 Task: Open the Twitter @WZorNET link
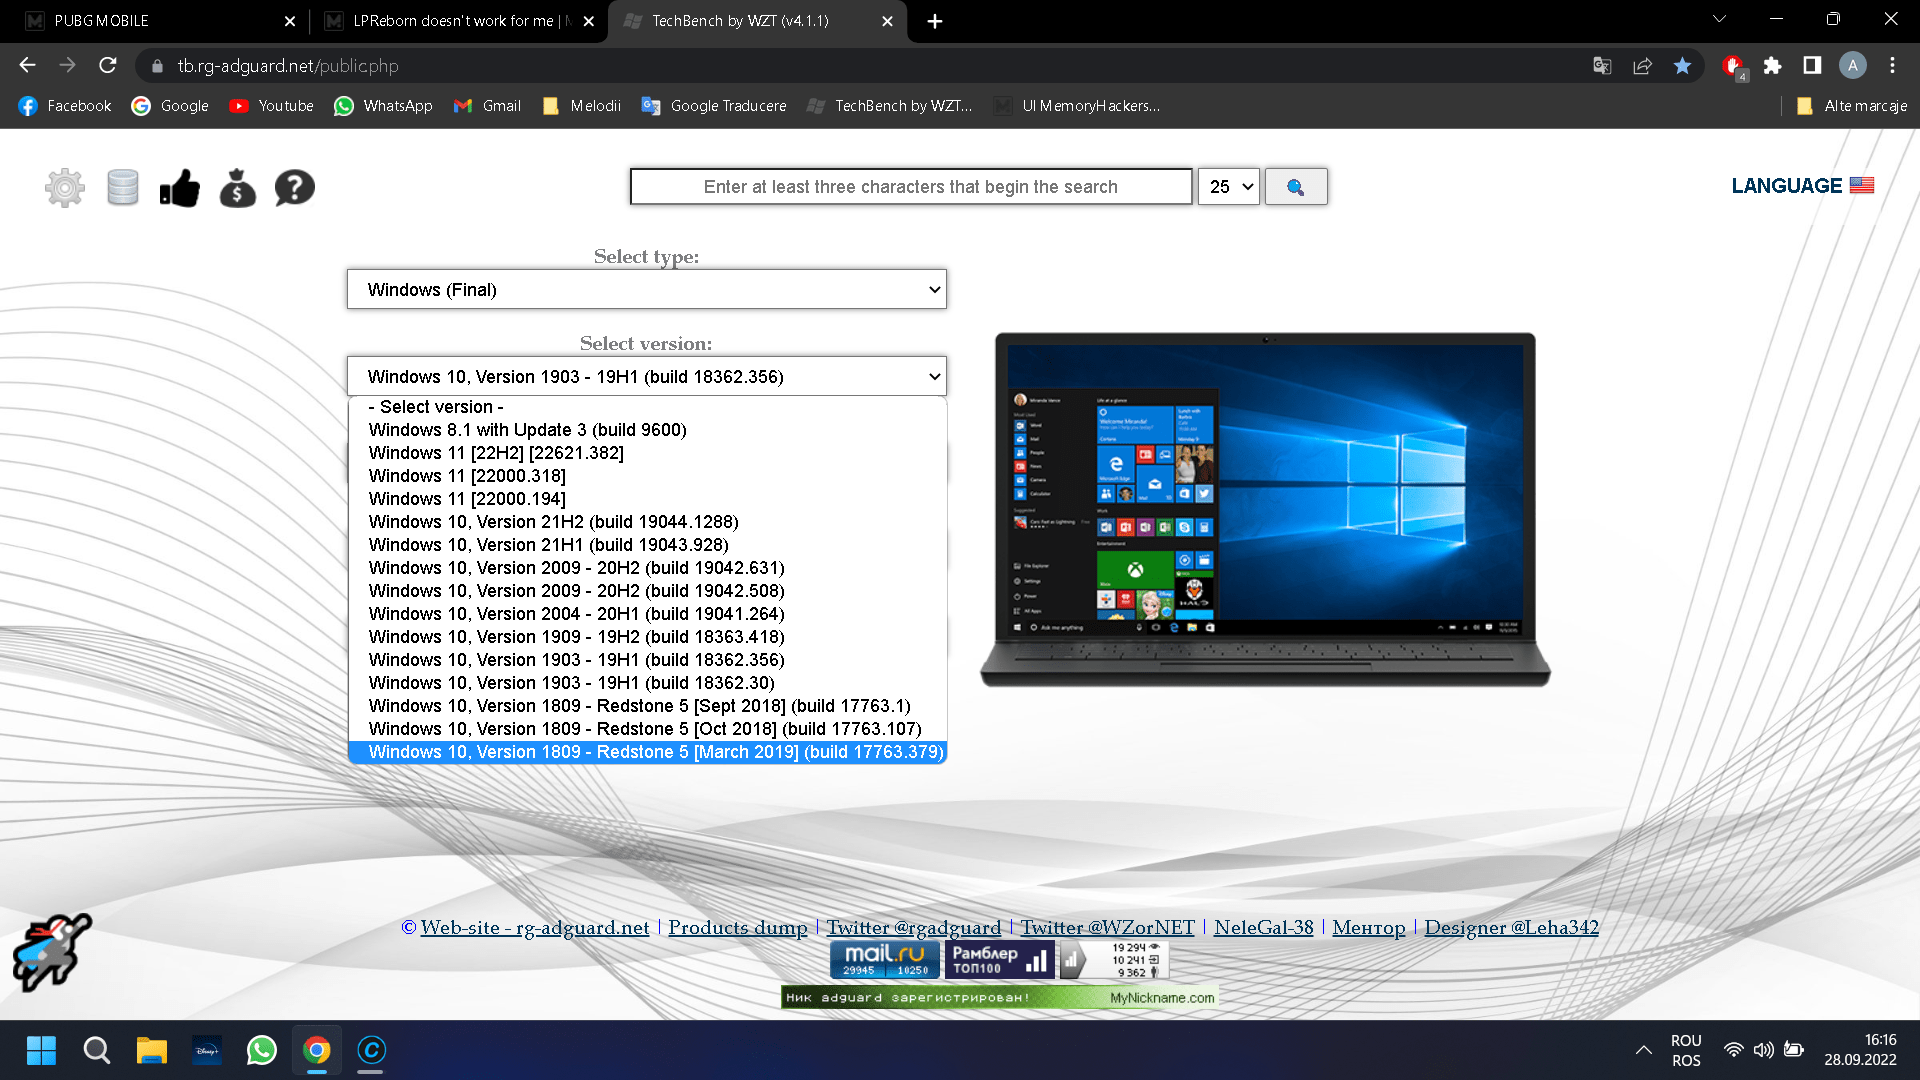(x=1108, y=928)
